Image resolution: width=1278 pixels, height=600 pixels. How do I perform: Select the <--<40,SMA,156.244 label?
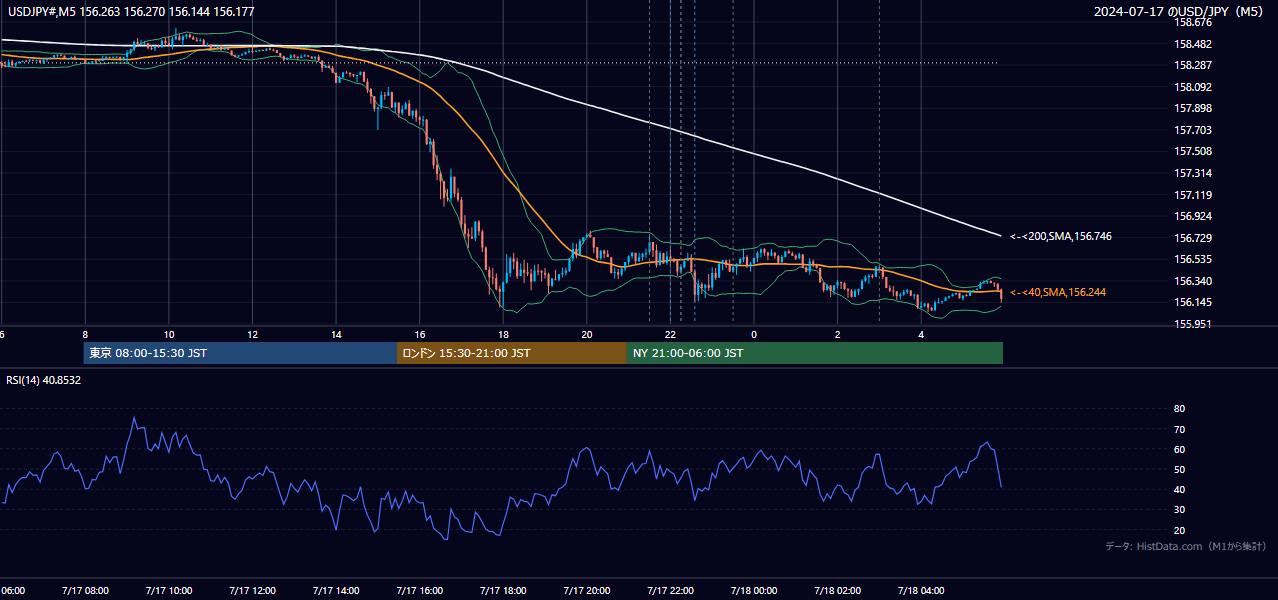pyautogui.click(x=1057, y=292)
